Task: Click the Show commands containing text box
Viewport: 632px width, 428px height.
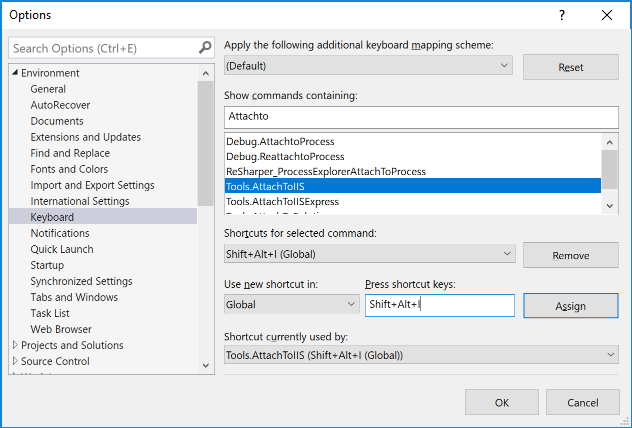Action: (x=420, y=116)
